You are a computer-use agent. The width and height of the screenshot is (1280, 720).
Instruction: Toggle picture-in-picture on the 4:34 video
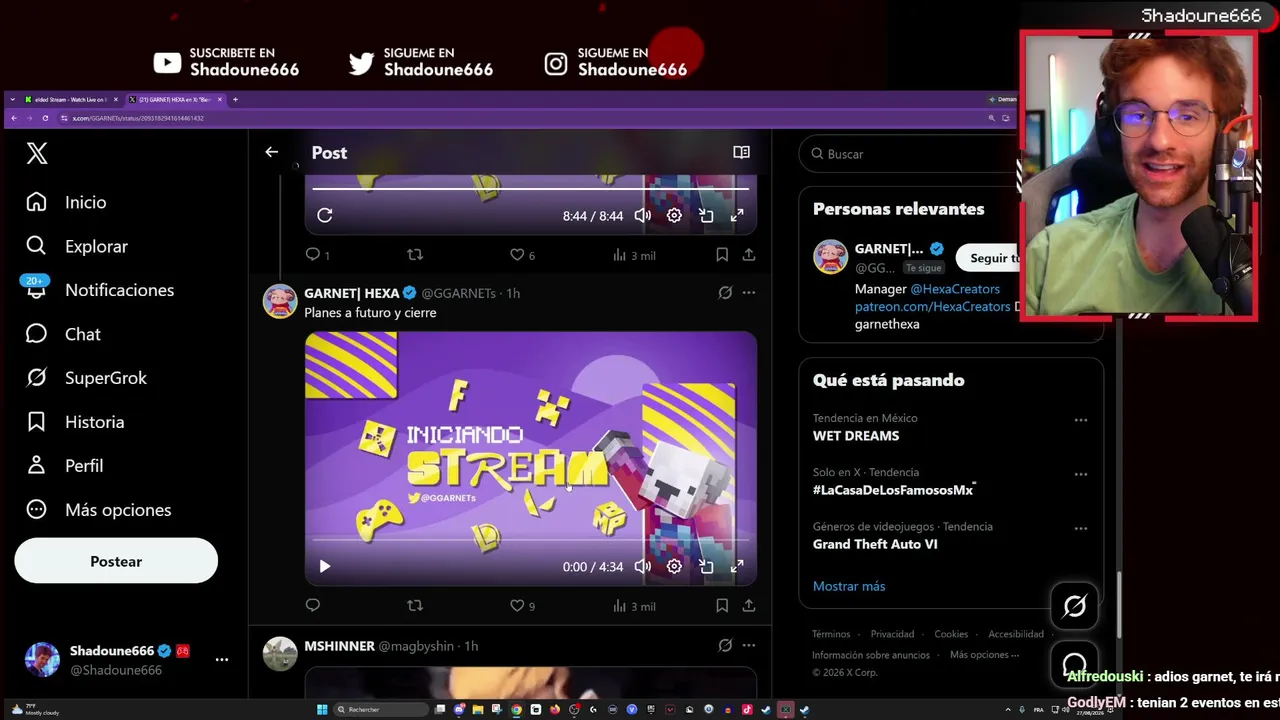point(706,566)
